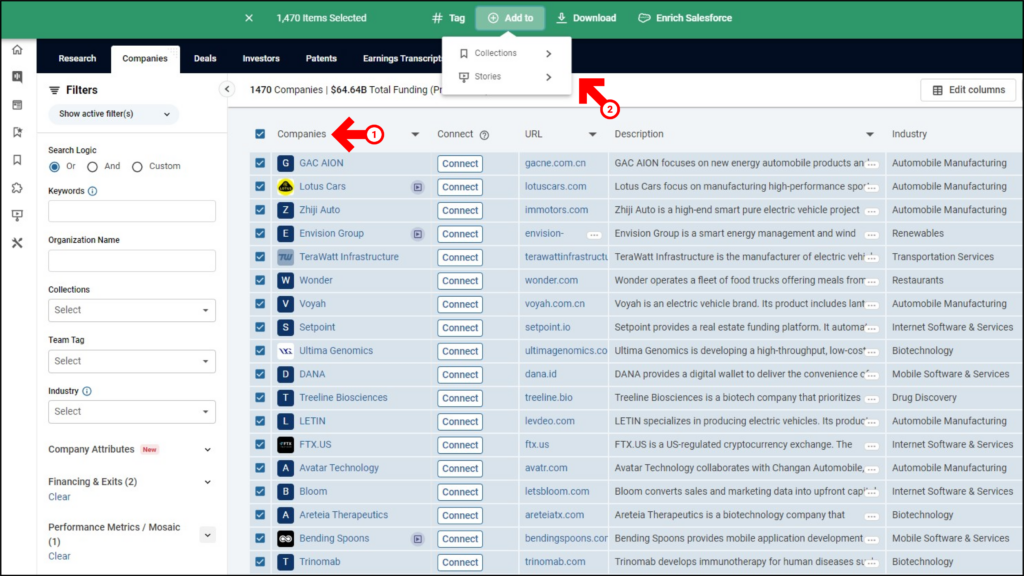Viewport: 1024px width, 576px height.
Task: Open the tools wrench icon in the sidebar
Action: tap(18, 243)
